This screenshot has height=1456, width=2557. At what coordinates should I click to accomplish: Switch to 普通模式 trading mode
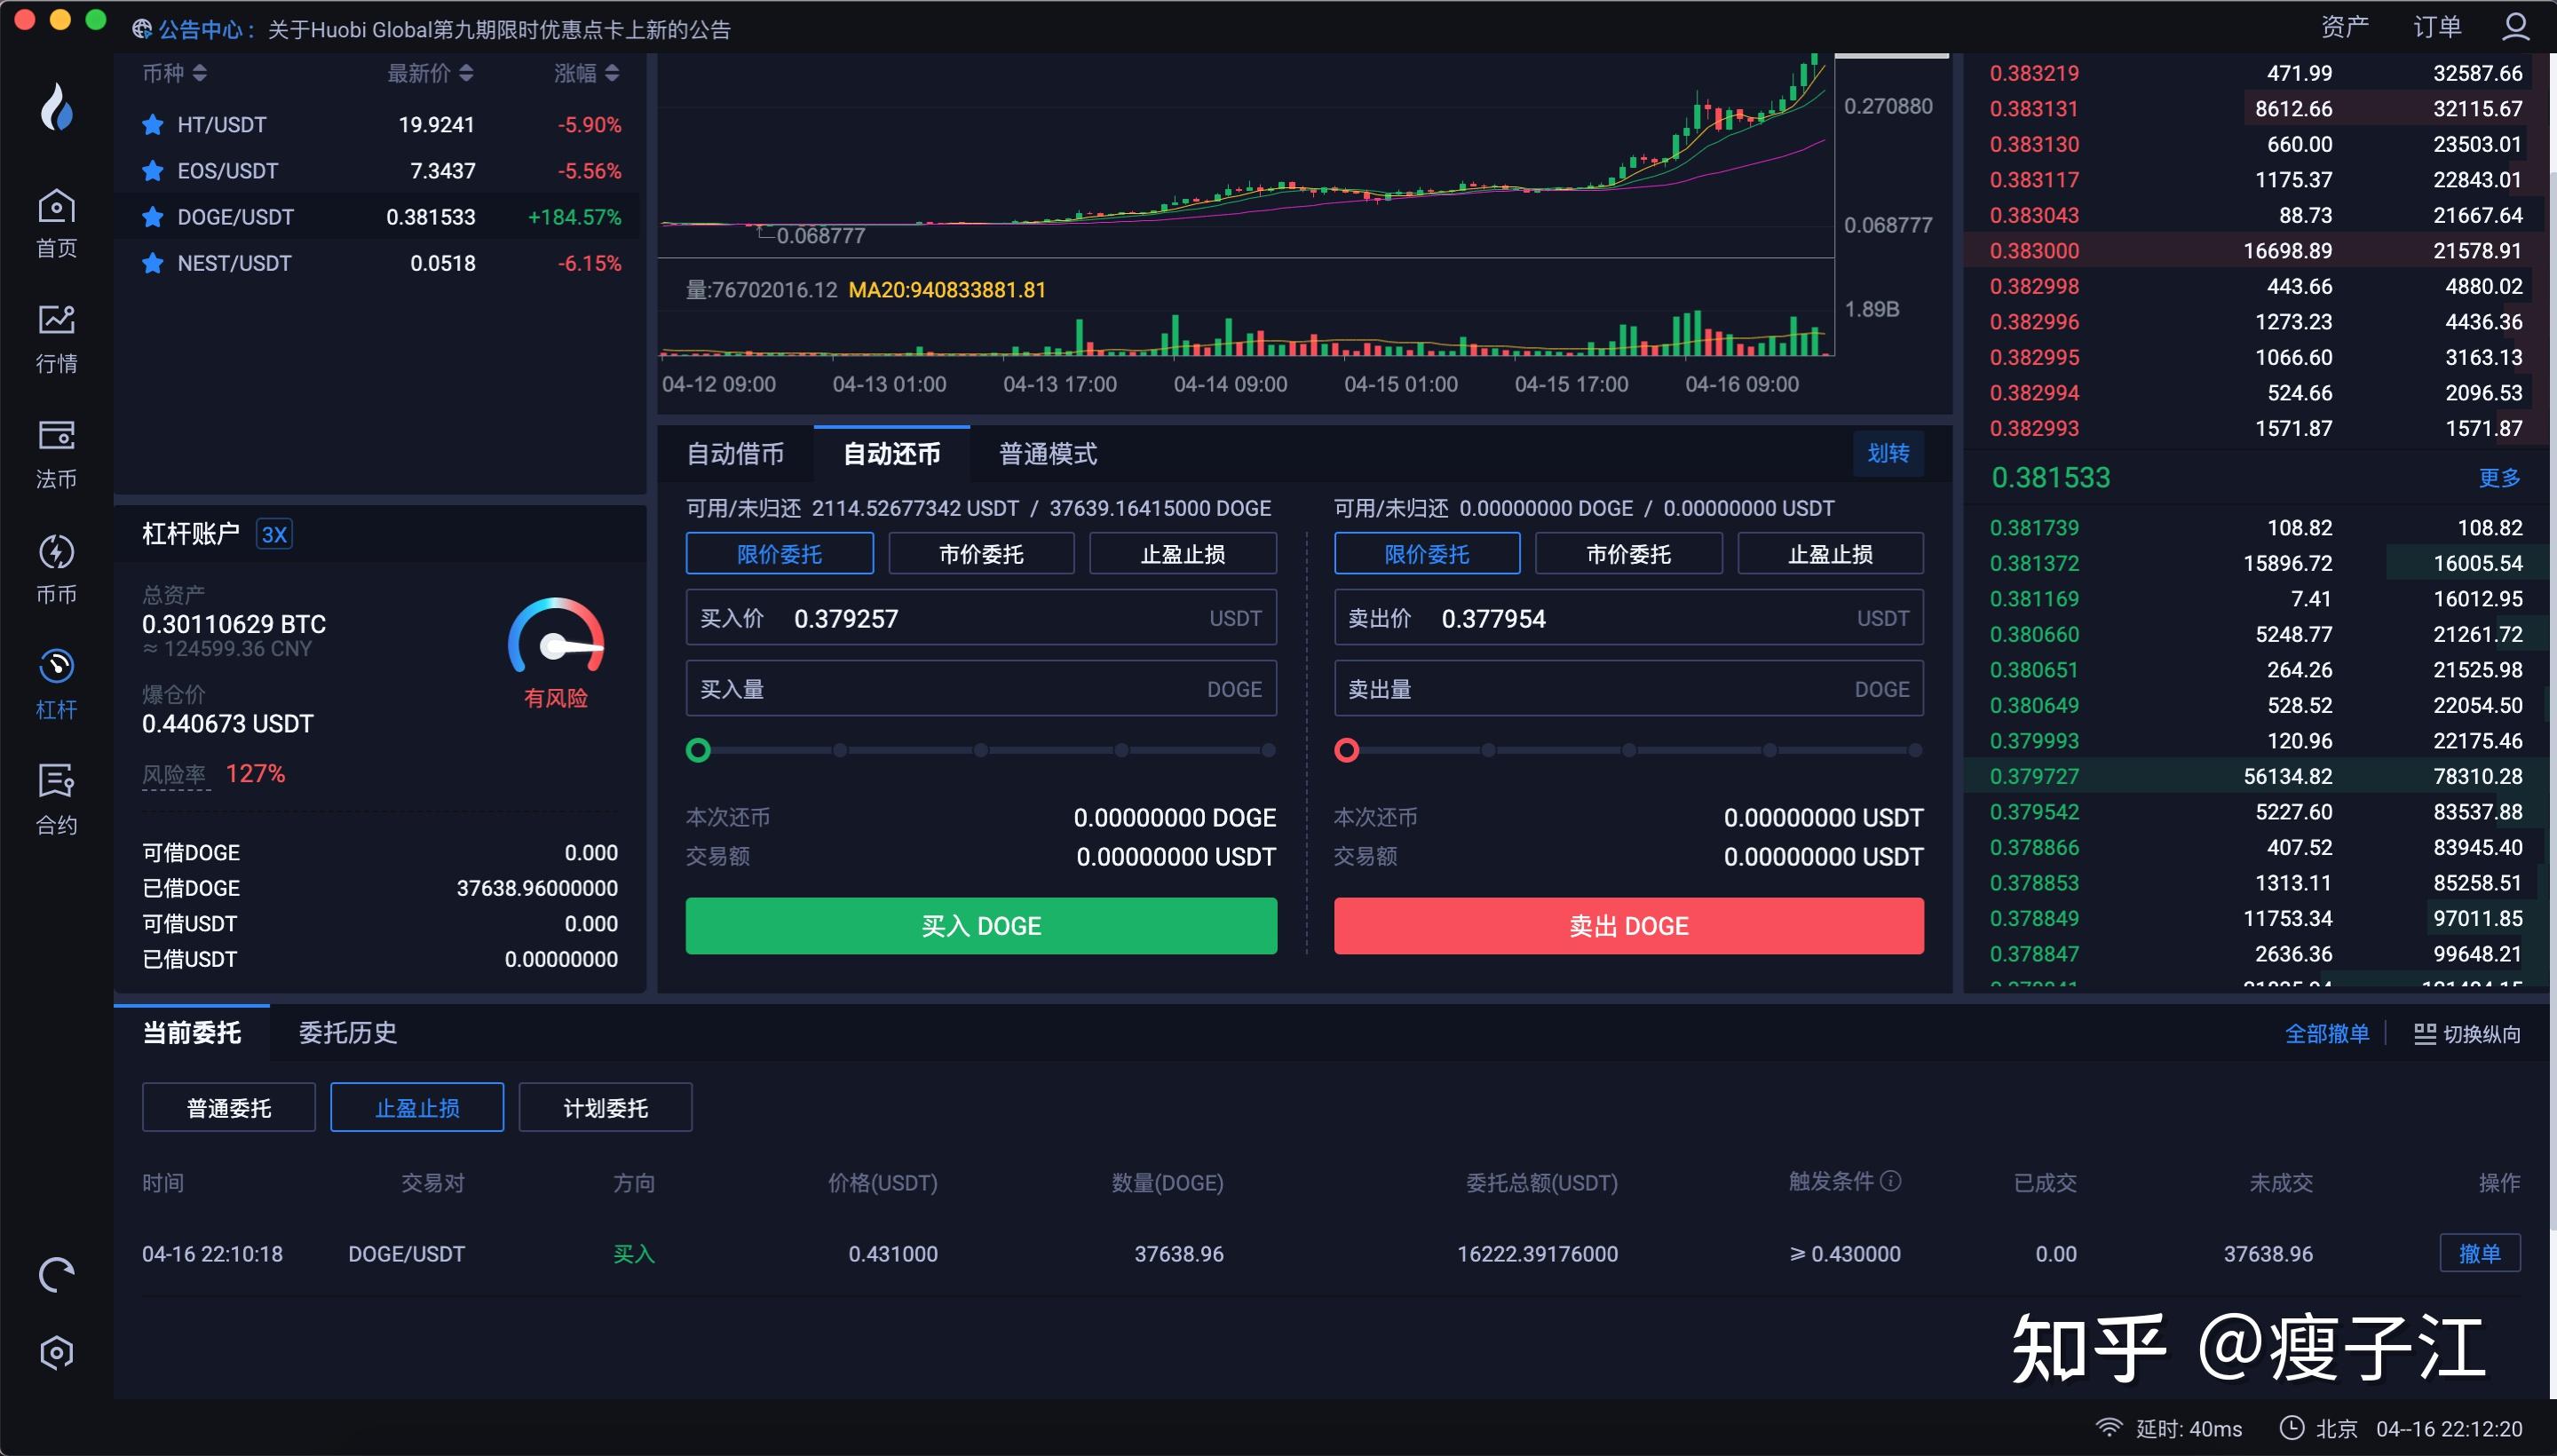(1046, 453)
